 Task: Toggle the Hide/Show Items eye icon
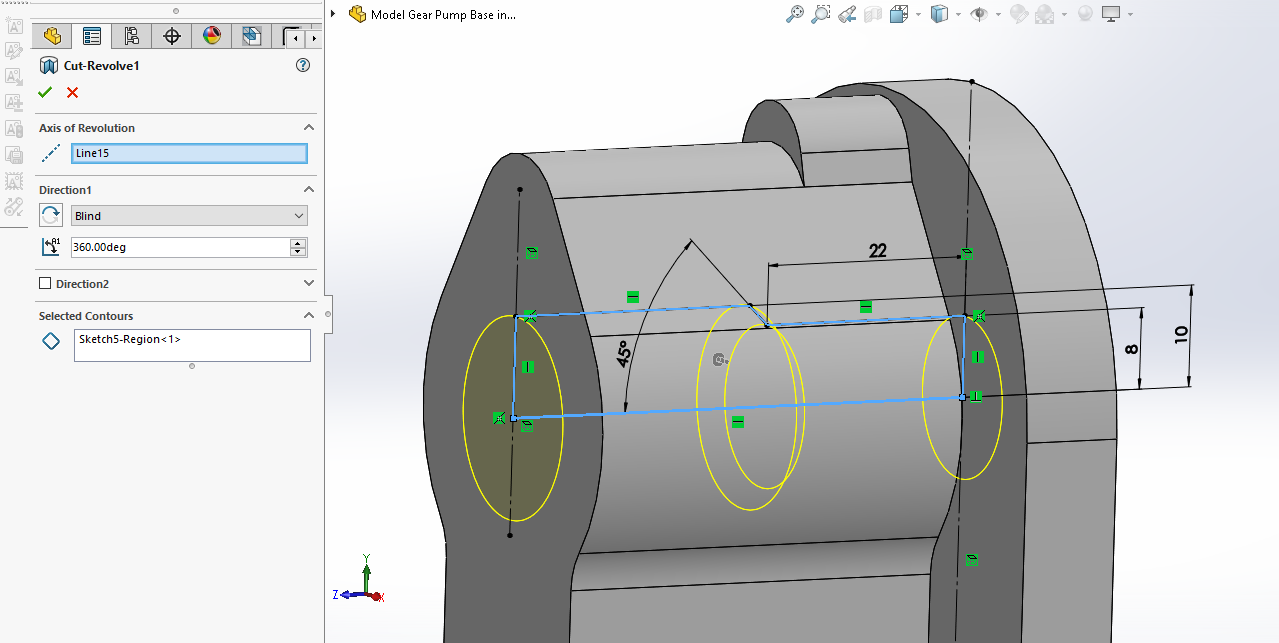tap(979, 14)
